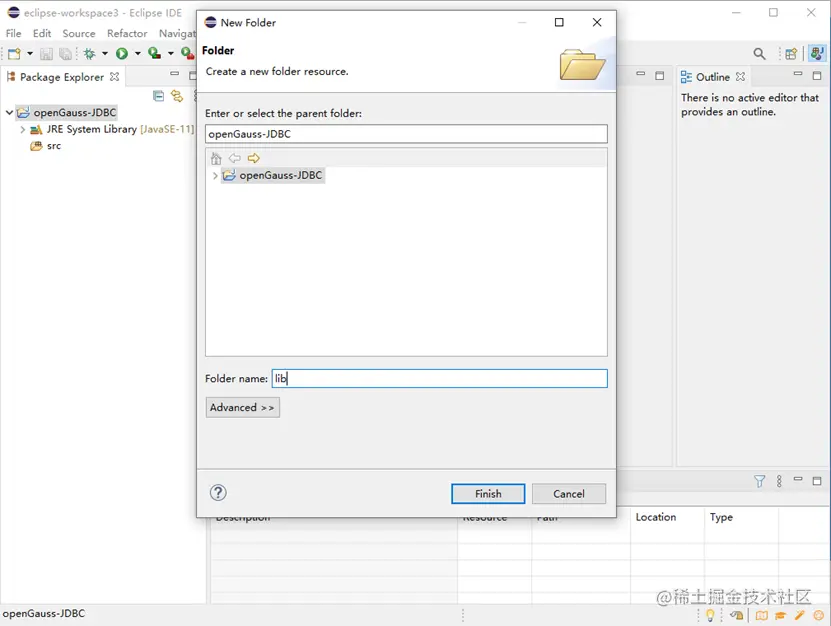
Task: Click the Samples wand icon in status bar
Action: pyautogui.click(x=799, y=615)
